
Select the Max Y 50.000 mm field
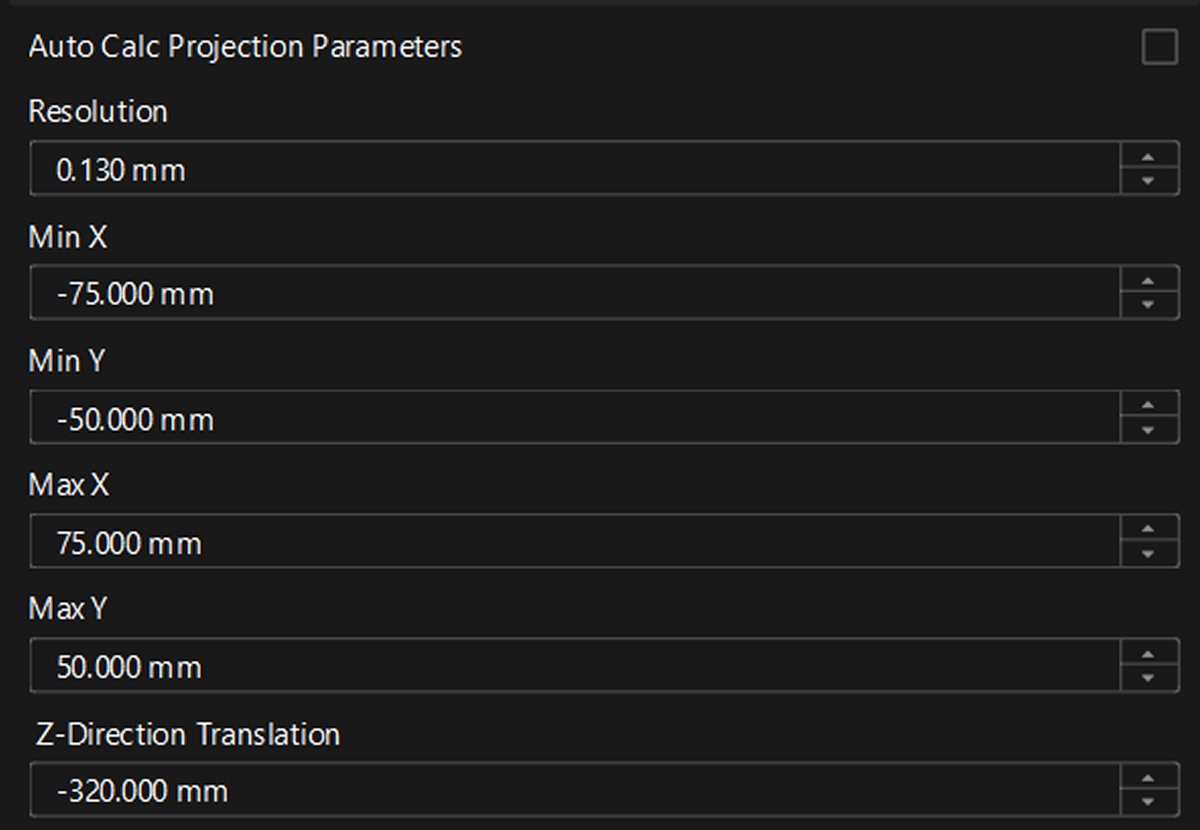(575, 665)
